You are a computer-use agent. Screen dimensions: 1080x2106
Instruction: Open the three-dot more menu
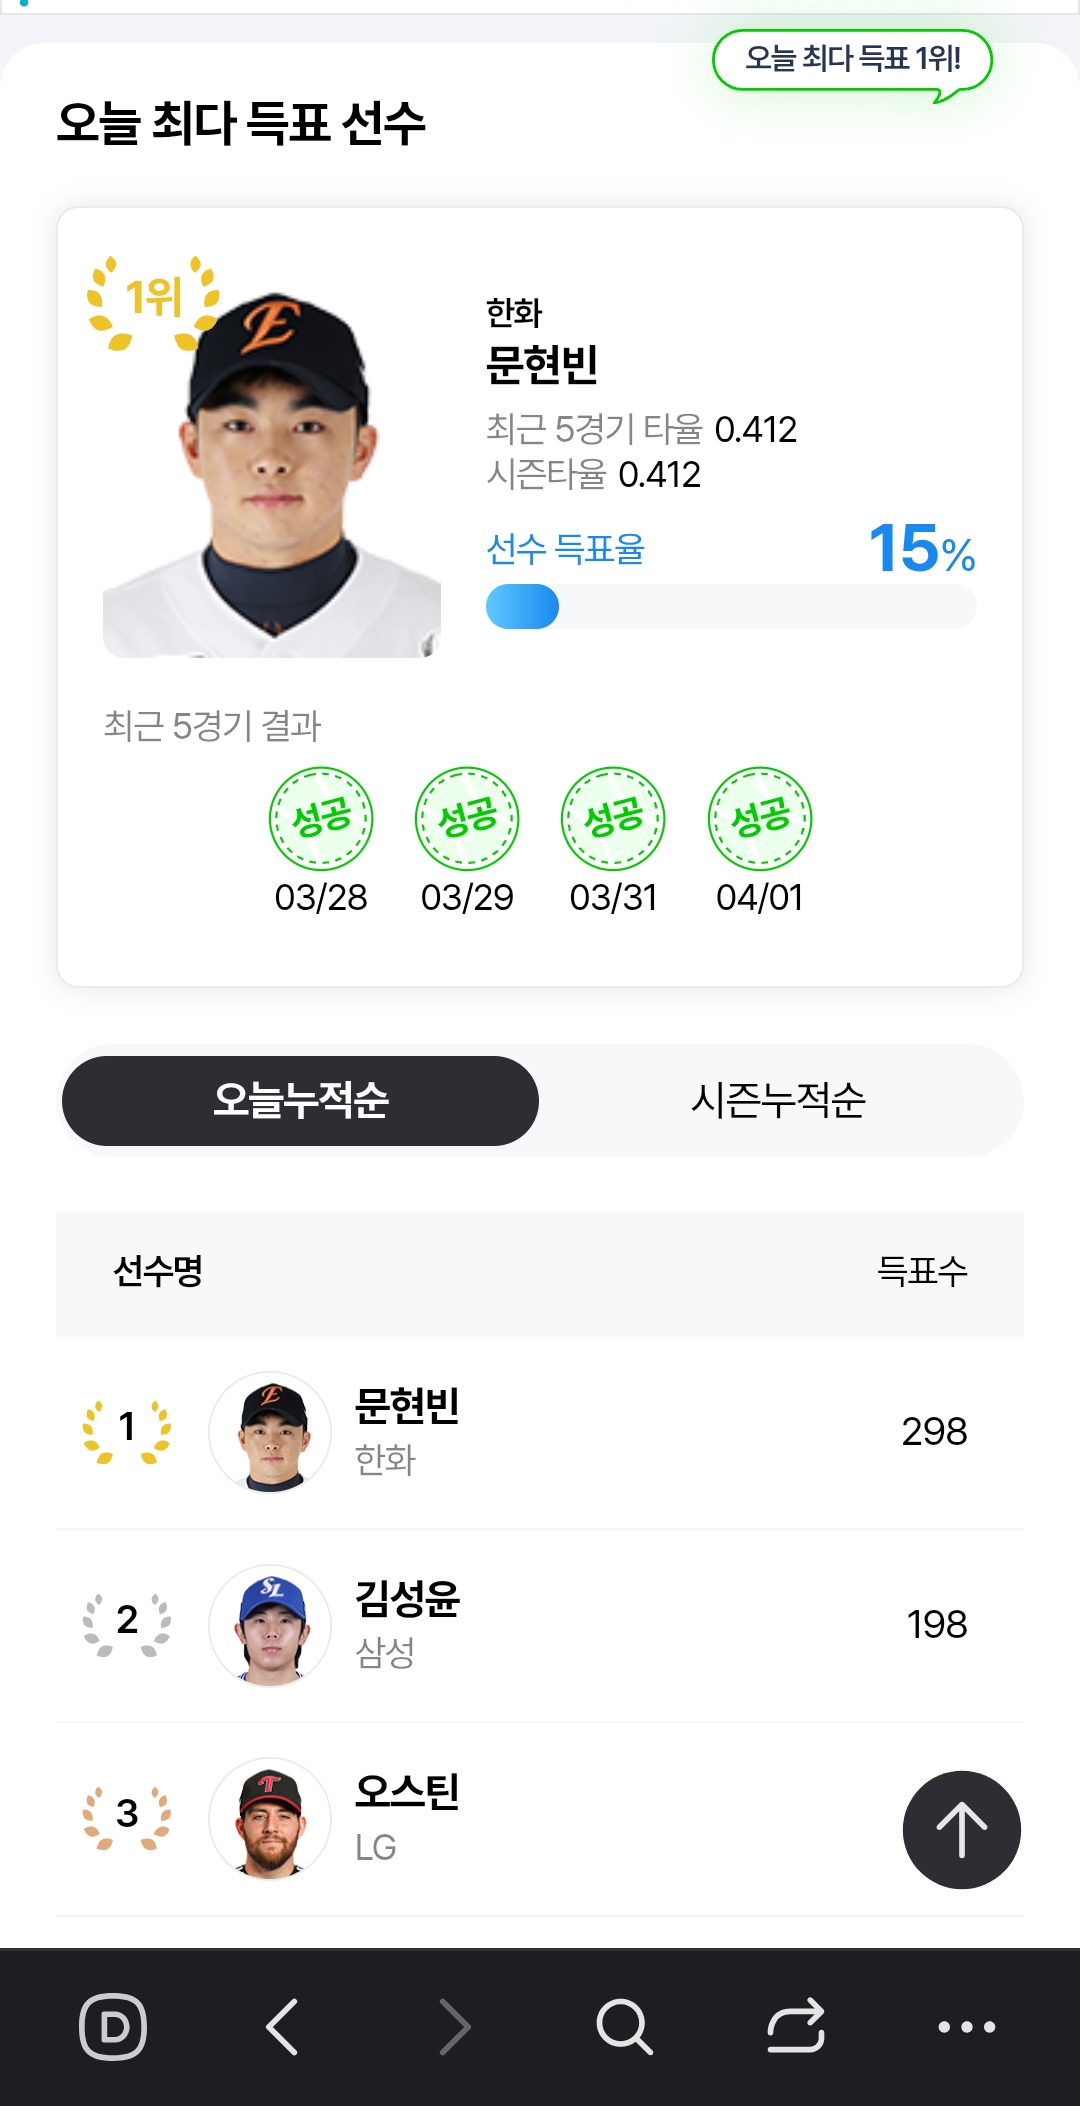coord(966,2027)
